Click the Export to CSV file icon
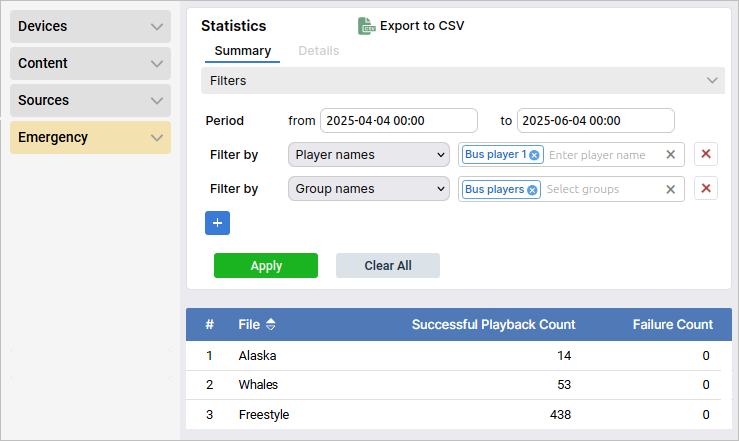The width and height of the screenshot is (739, 441). click(366, 26)
